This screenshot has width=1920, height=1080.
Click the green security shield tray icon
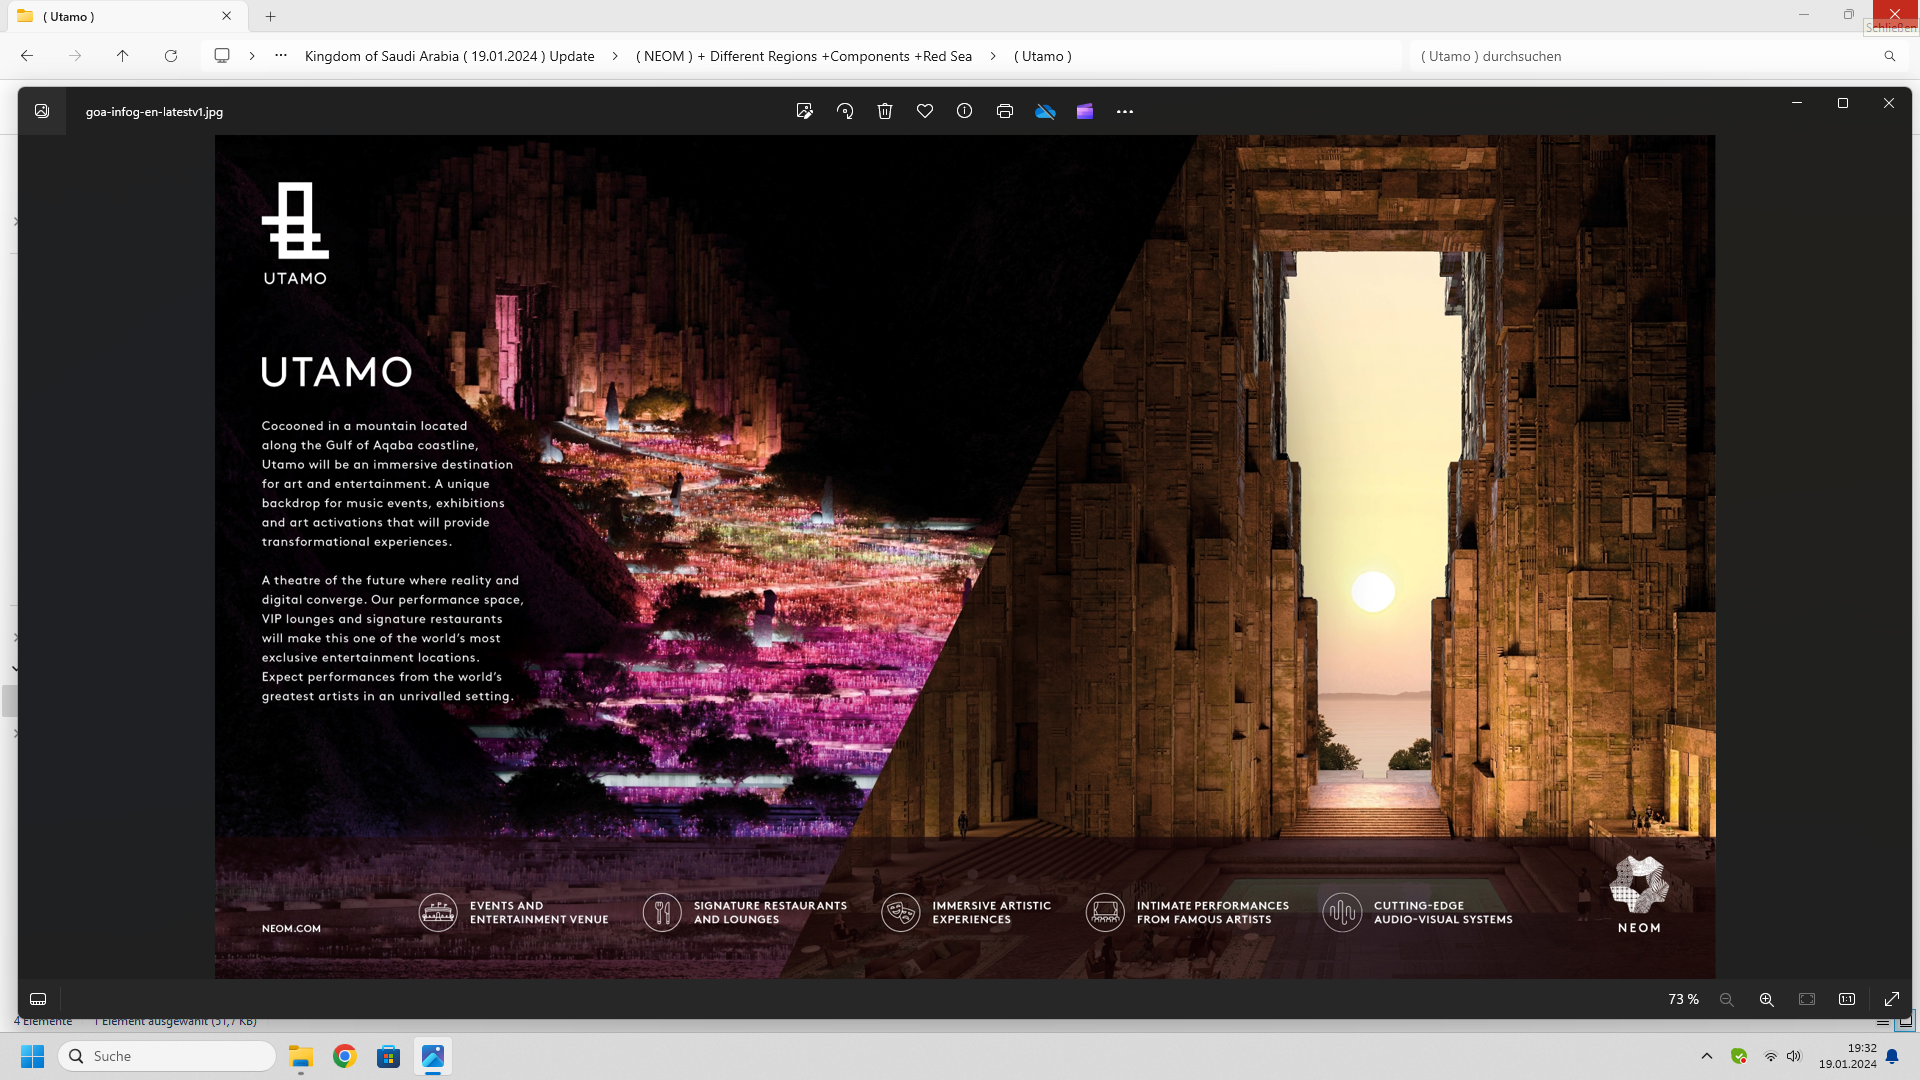[1739, 1056]
